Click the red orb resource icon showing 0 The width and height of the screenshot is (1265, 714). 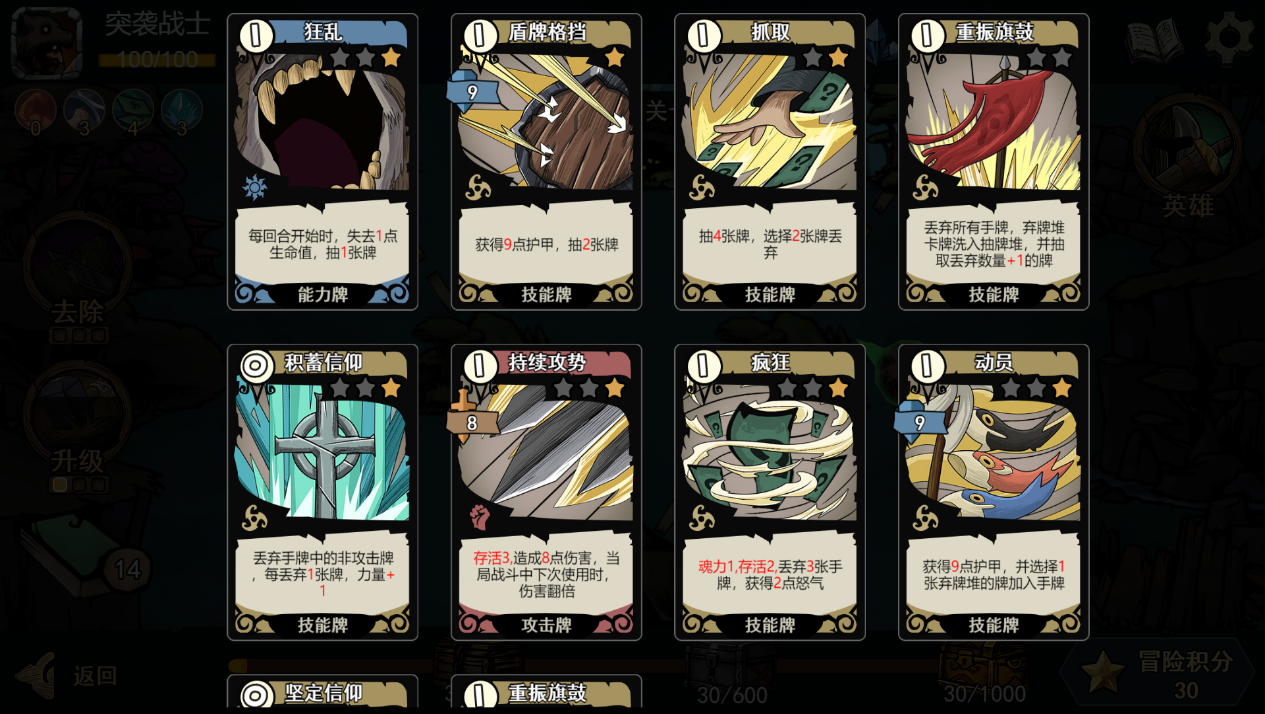tap(35, 110)
